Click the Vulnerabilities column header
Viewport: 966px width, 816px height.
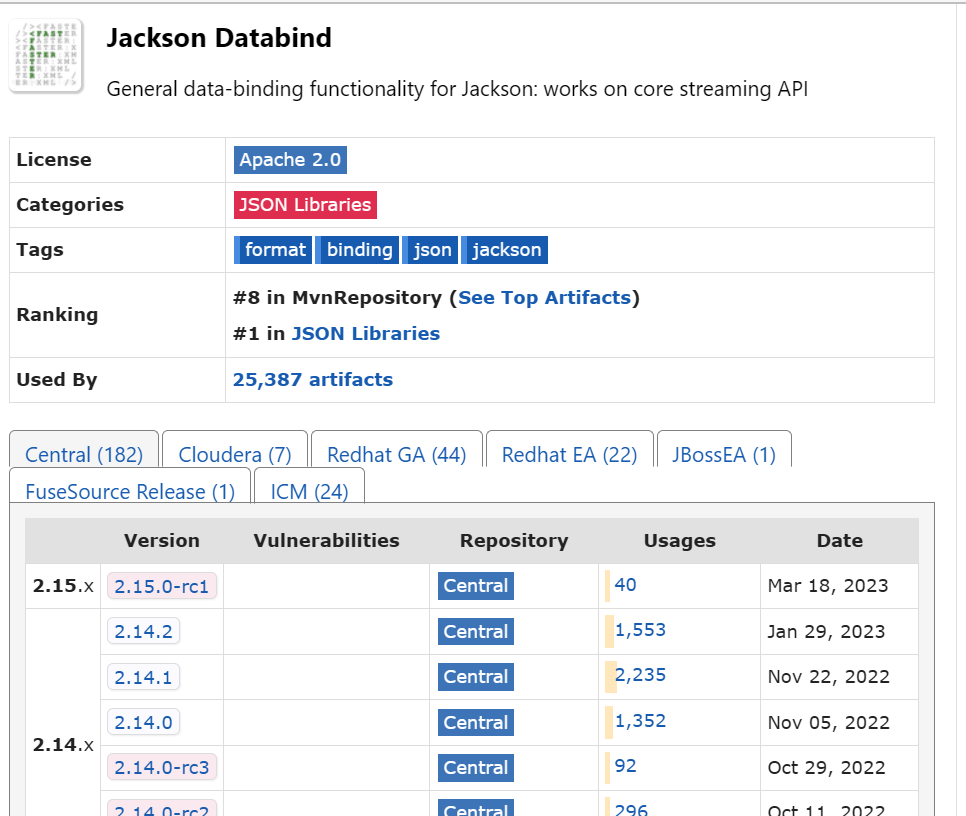pos(327,541)
